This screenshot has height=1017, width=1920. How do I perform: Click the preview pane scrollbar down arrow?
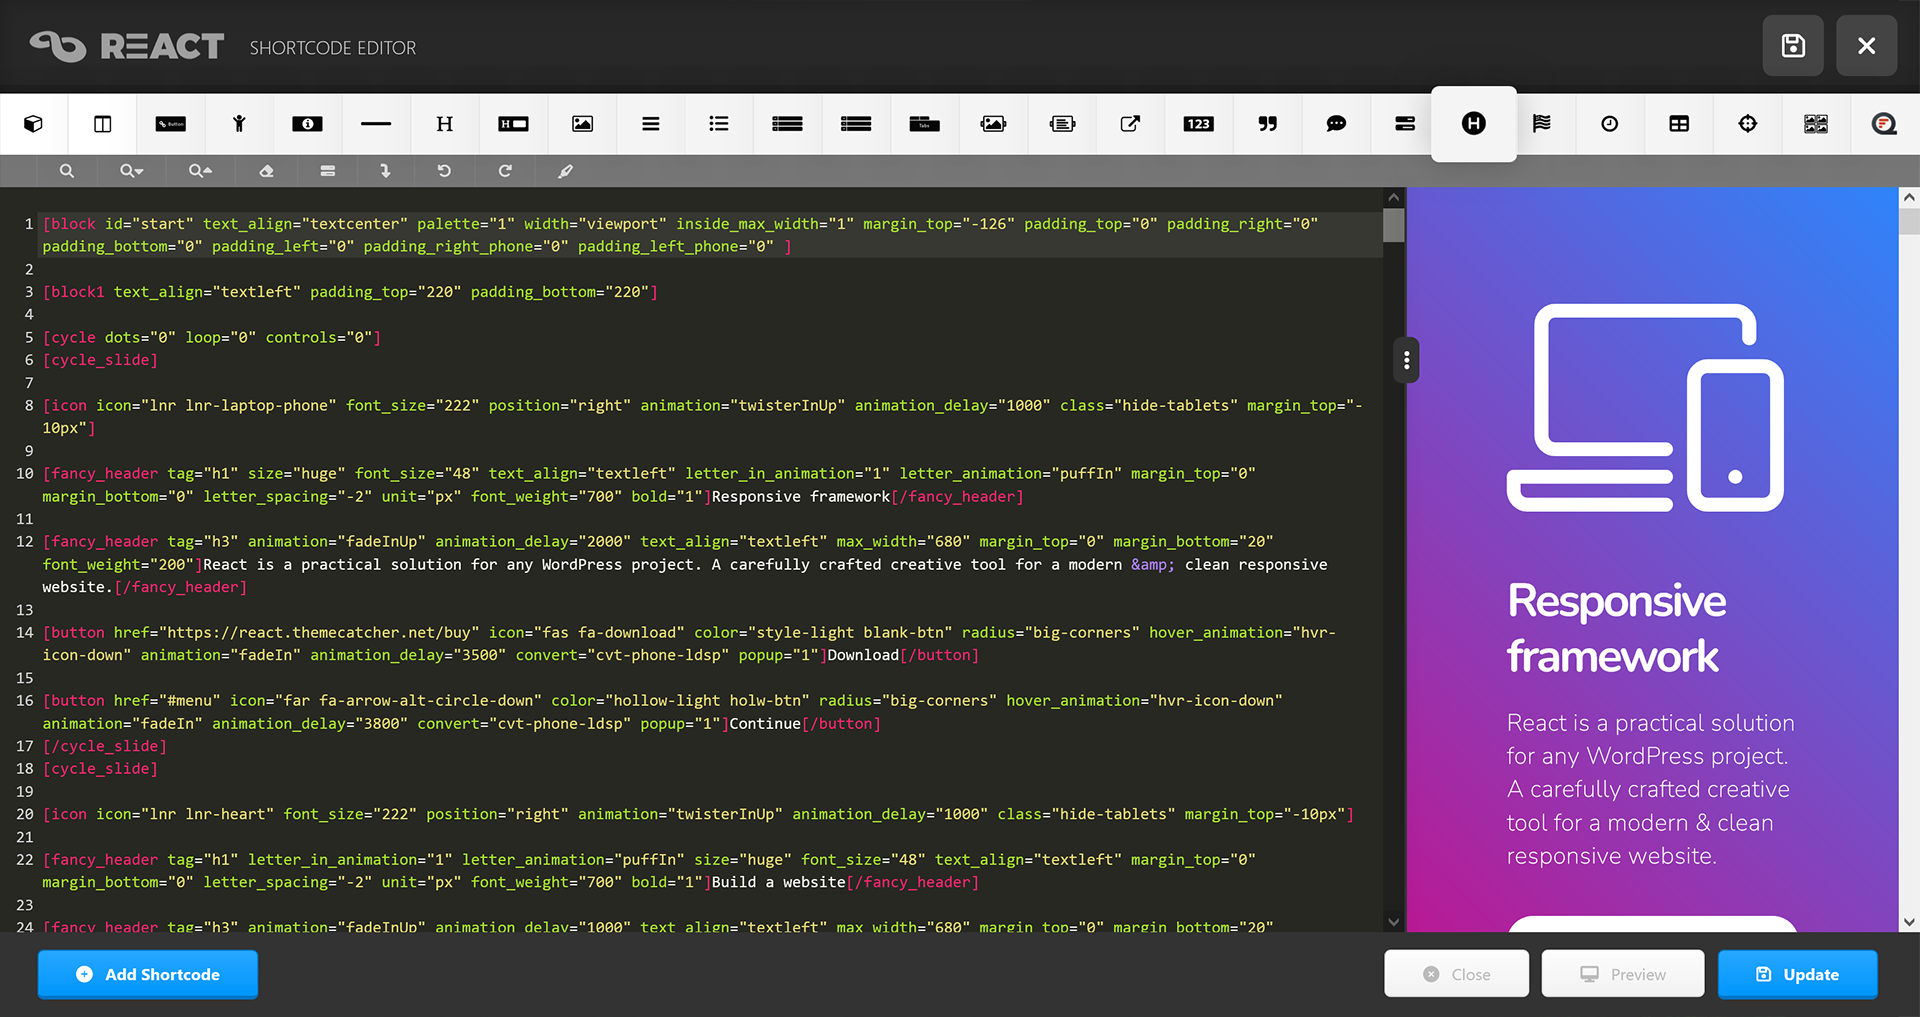1909,922
